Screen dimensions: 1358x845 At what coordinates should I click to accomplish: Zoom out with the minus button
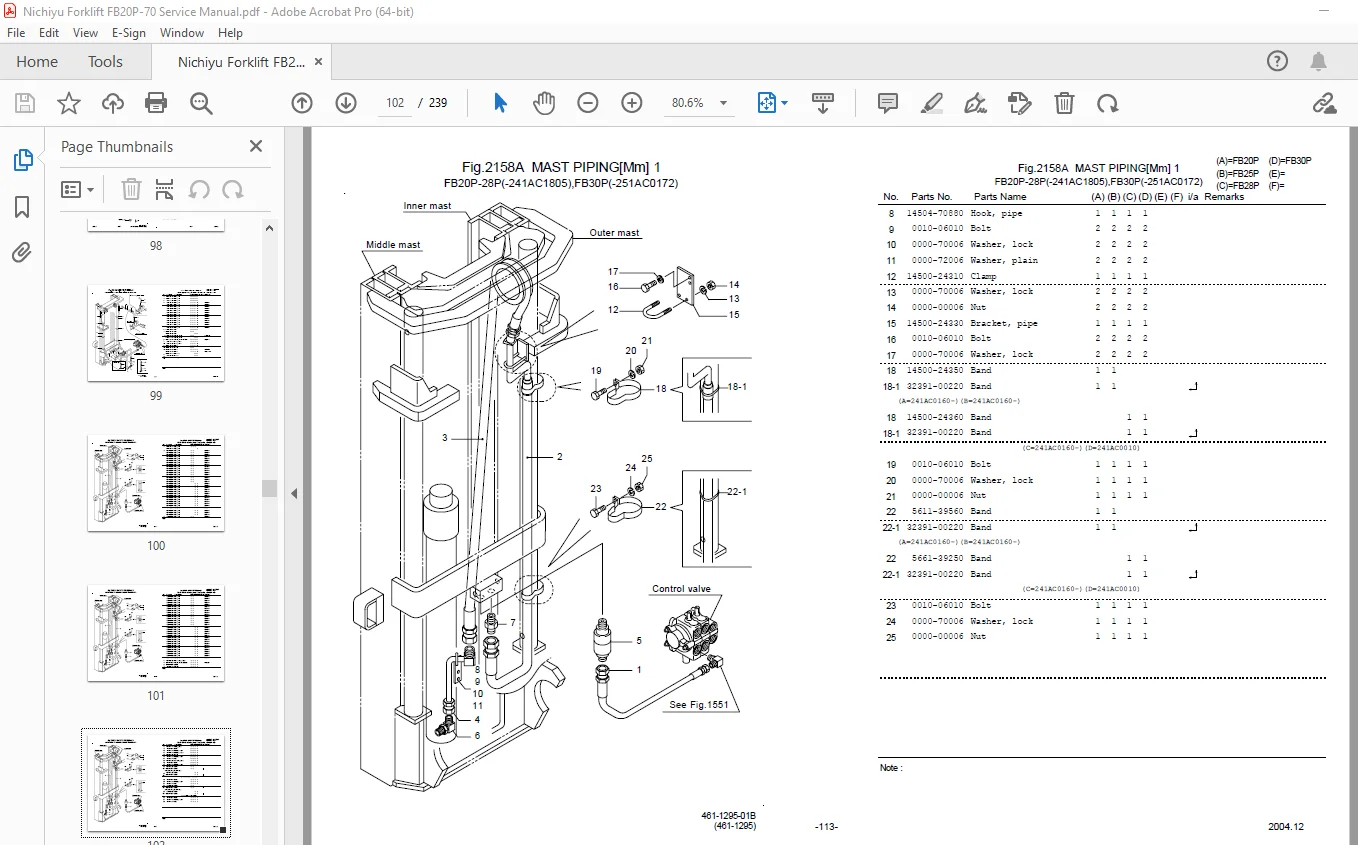(588, 103)
